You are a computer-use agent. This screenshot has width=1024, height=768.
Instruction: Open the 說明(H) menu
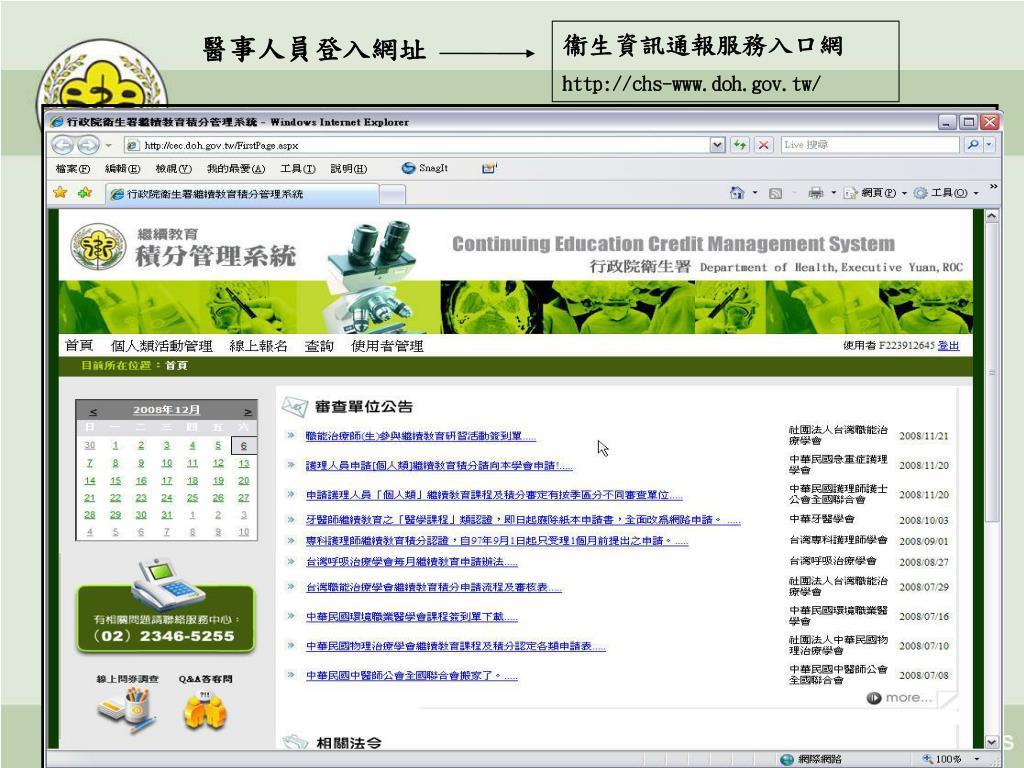tap(348, 168)
